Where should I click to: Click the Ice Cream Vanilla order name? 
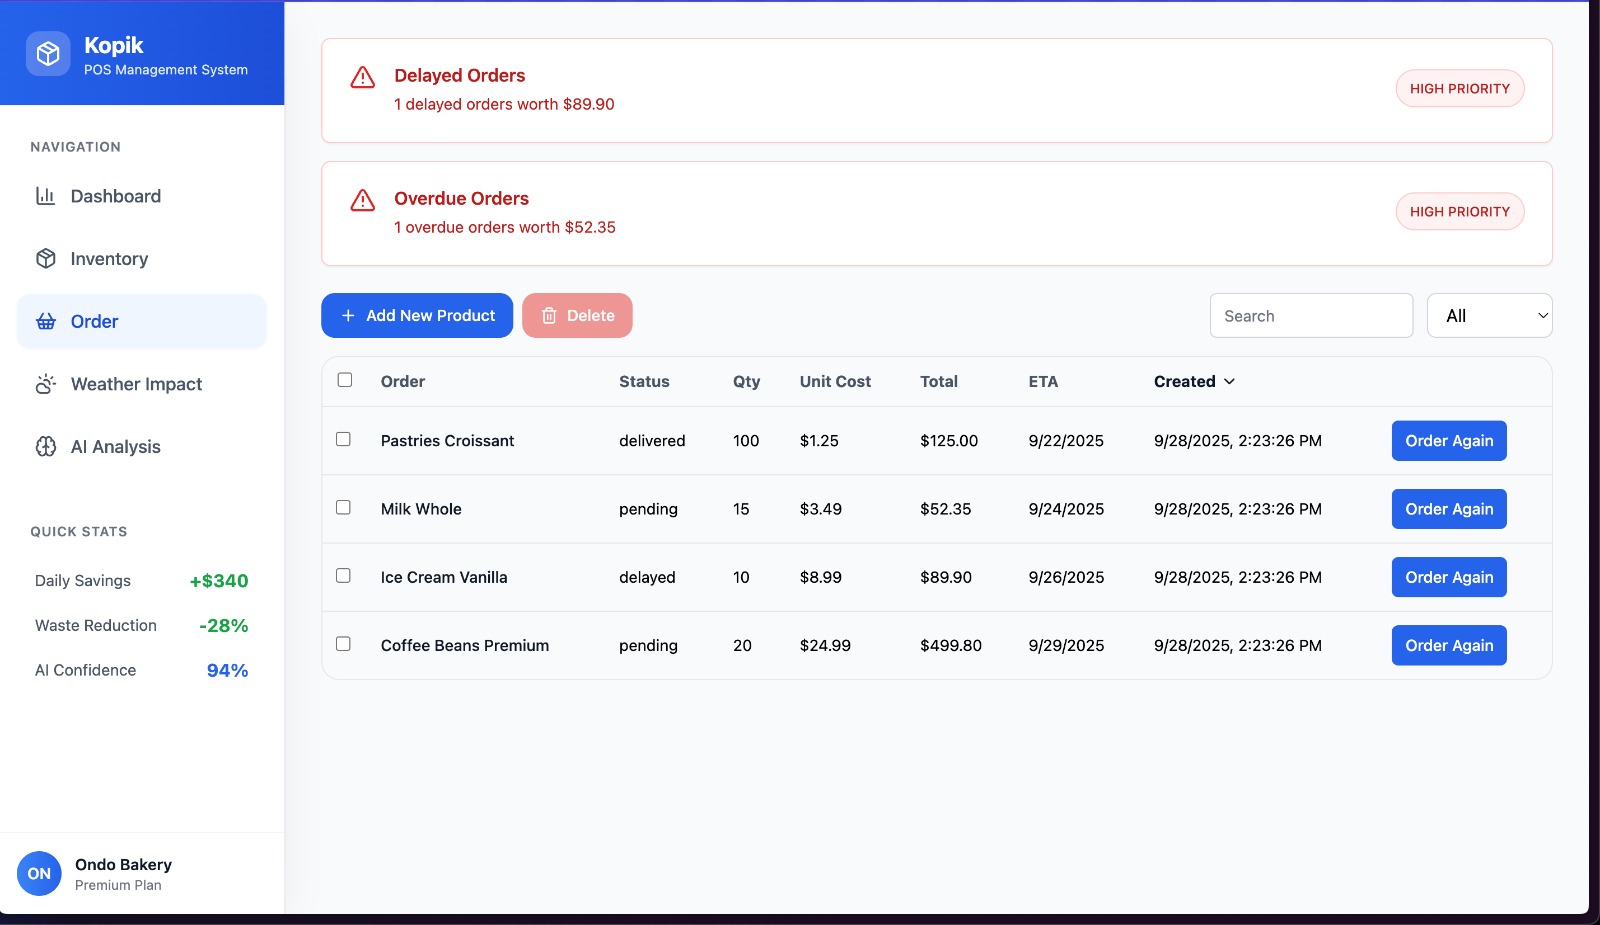tap(444, 577)
